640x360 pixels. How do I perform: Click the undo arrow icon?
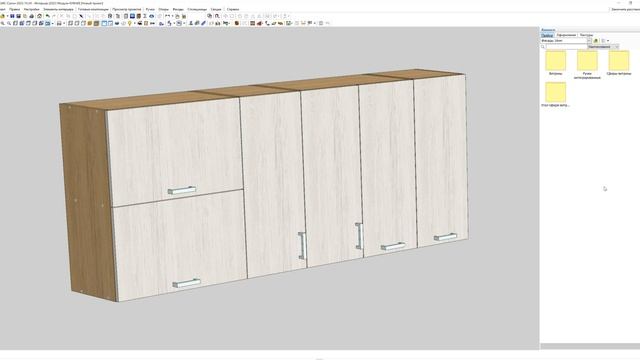[x=48, y=16]
